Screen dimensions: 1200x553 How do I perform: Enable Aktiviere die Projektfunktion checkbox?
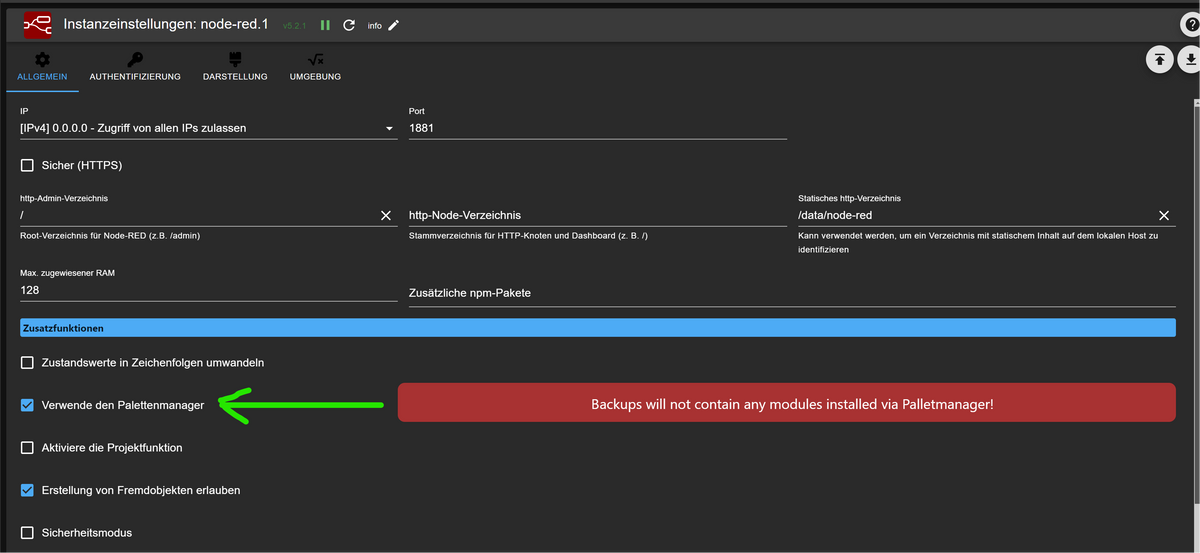27,448
